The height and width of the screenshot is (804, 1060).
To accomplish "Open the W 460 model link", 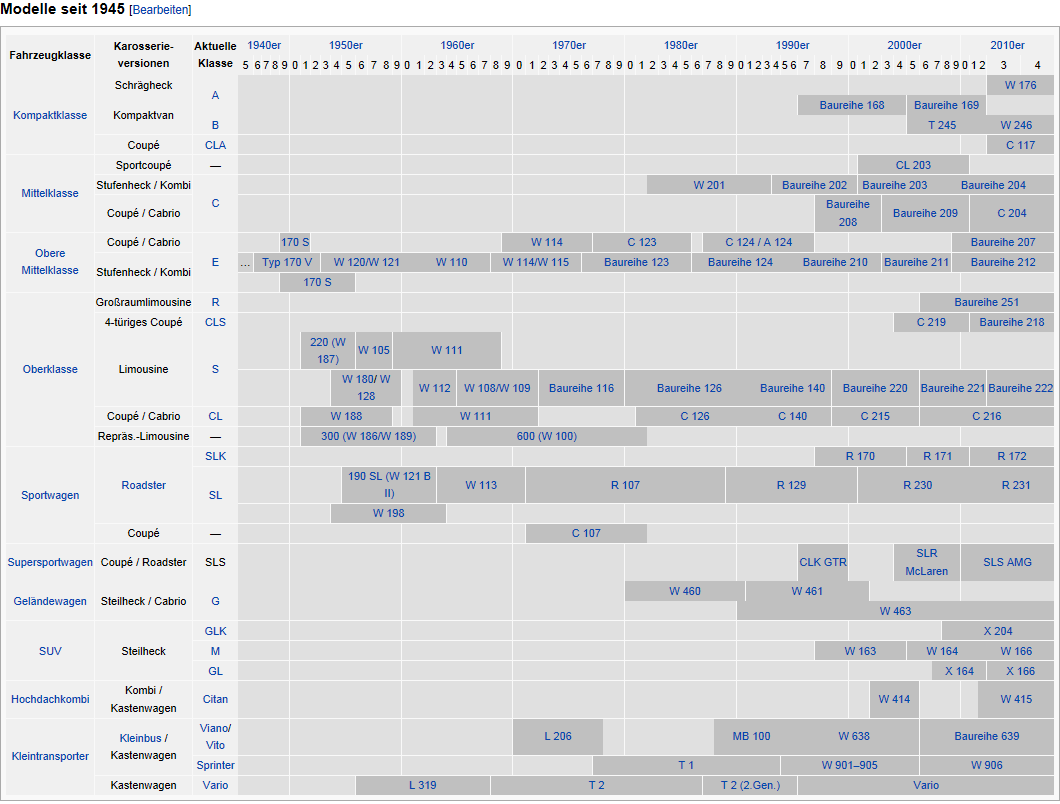I will (684, 591).
